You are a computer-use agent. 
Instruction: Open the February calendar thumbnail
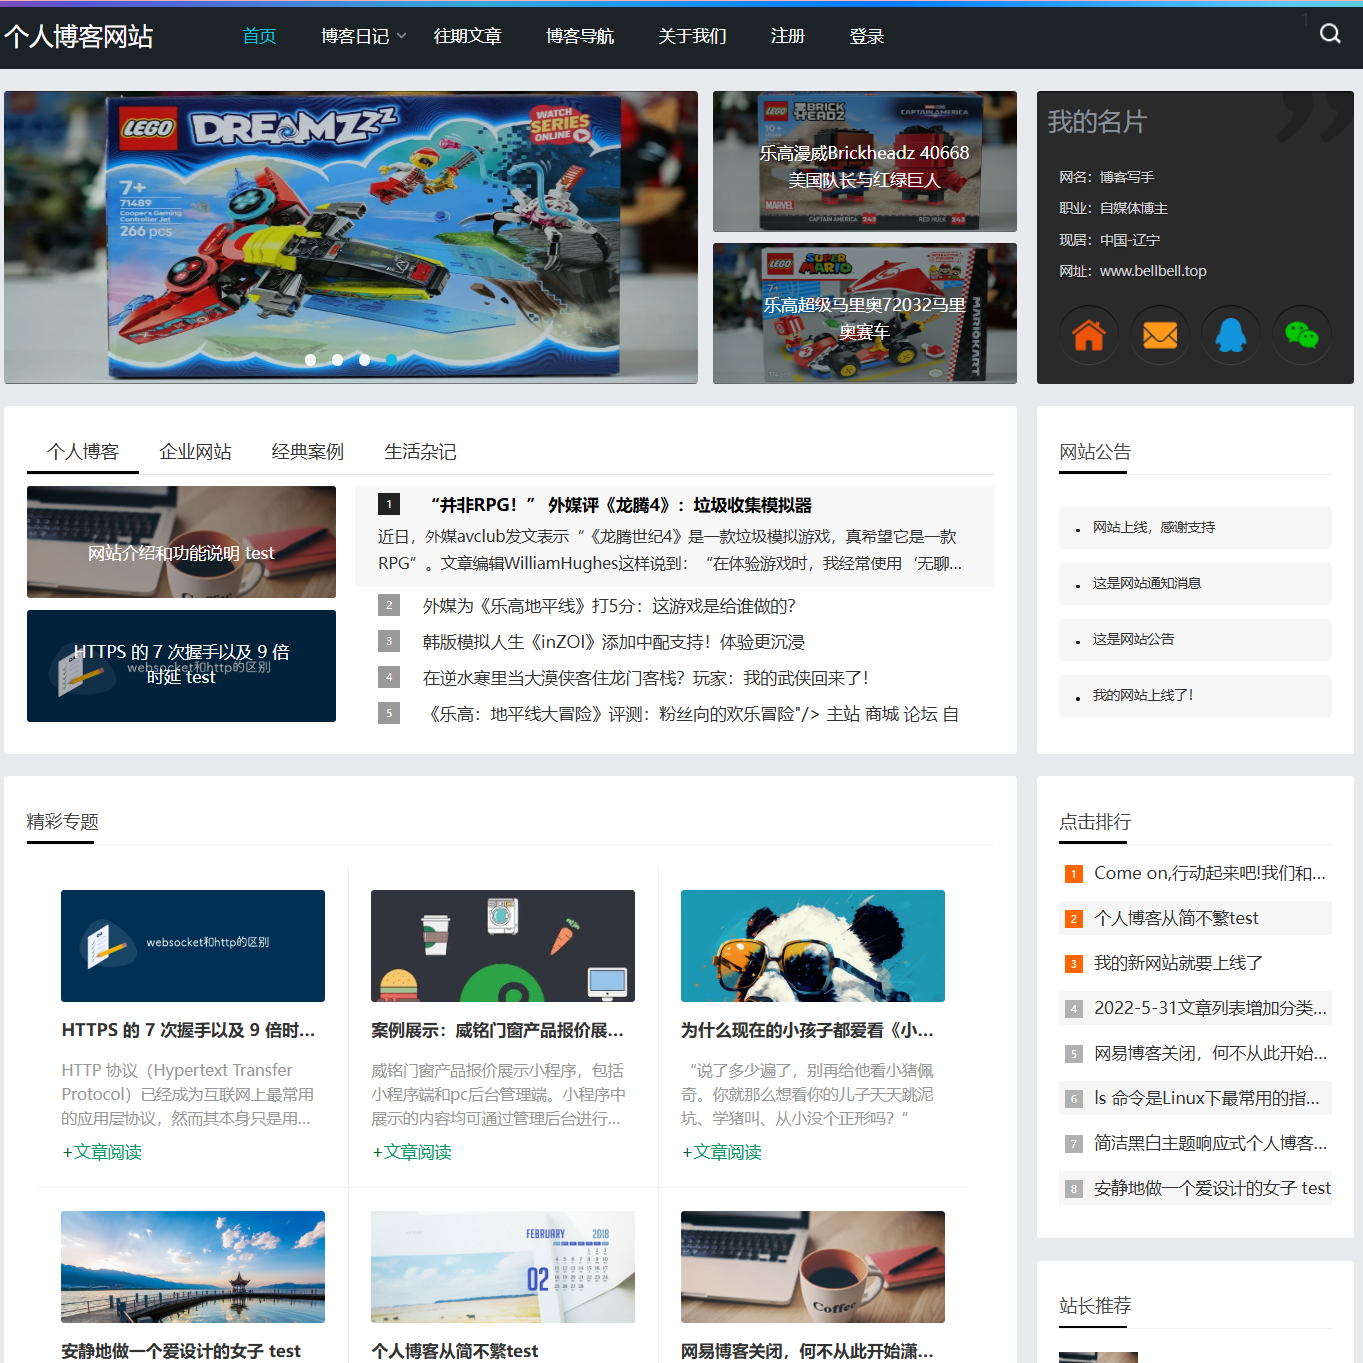[x=503, y=1267]
